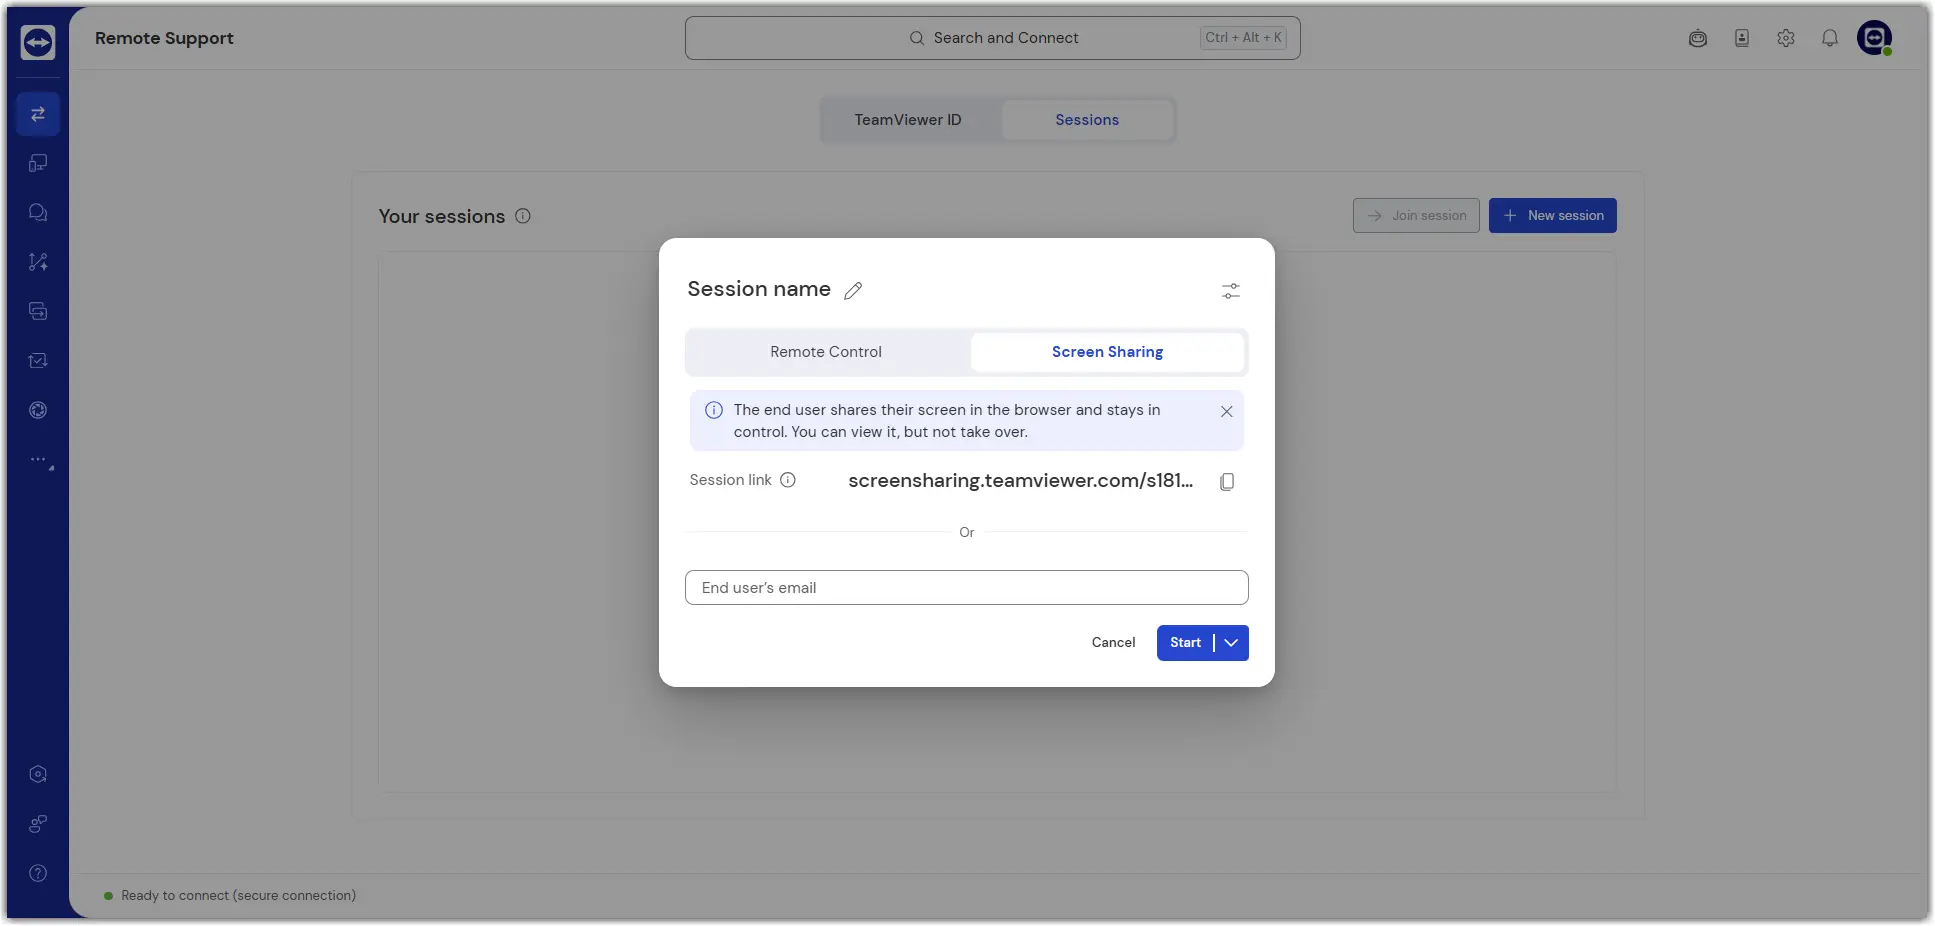Click Cancel in the session dialog
Screen dimensions: 1935x926
point(1113,643)
